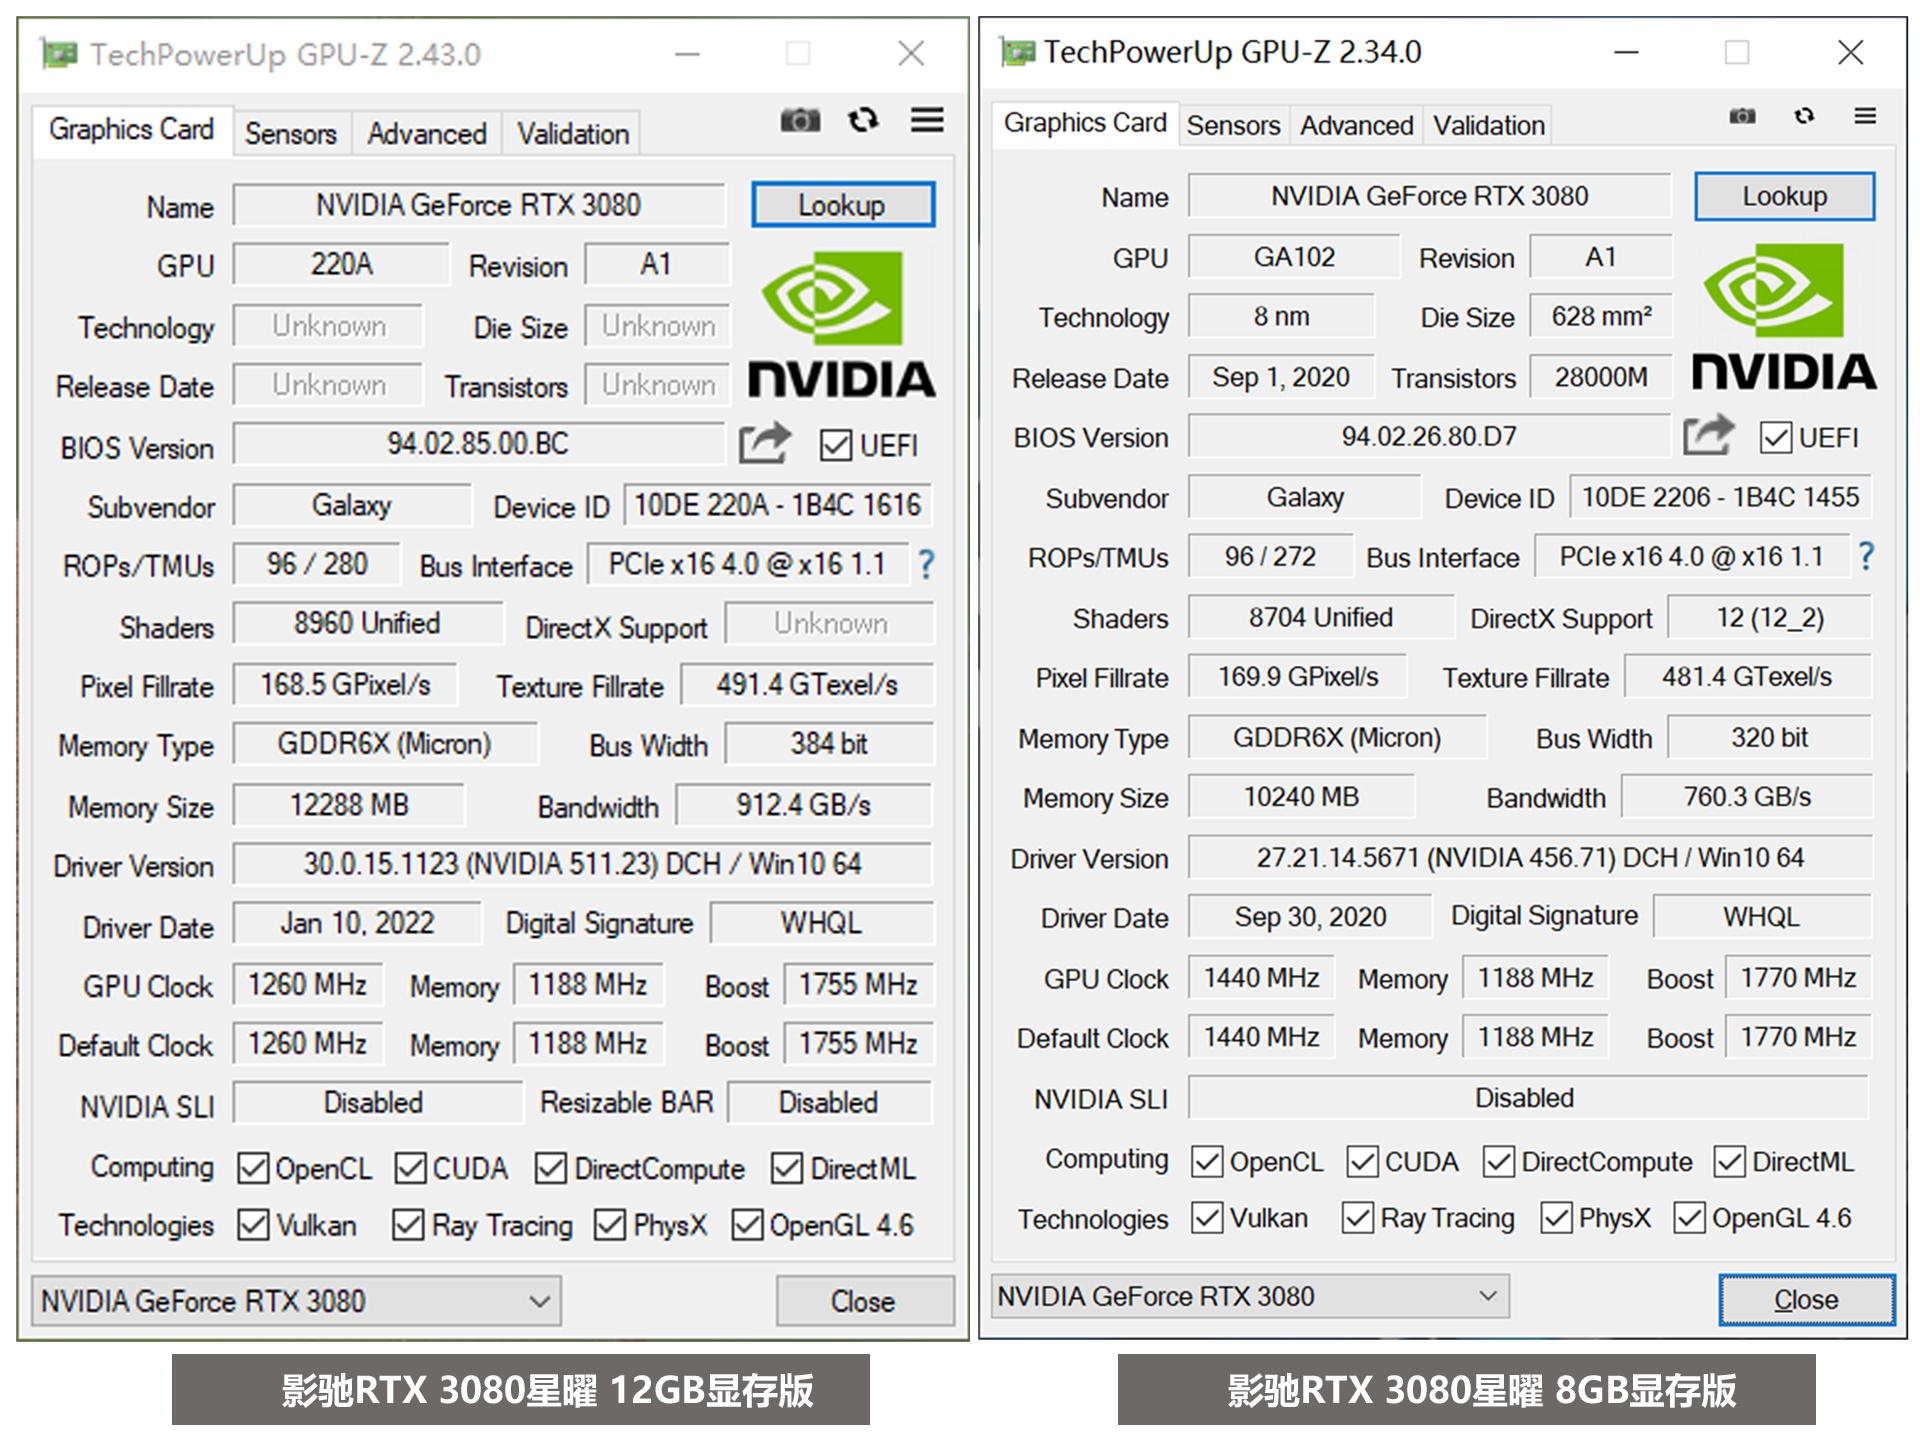Minimize the GPU-Z 2.43.0 window
1920x1451 pixels.
[687, 54]
